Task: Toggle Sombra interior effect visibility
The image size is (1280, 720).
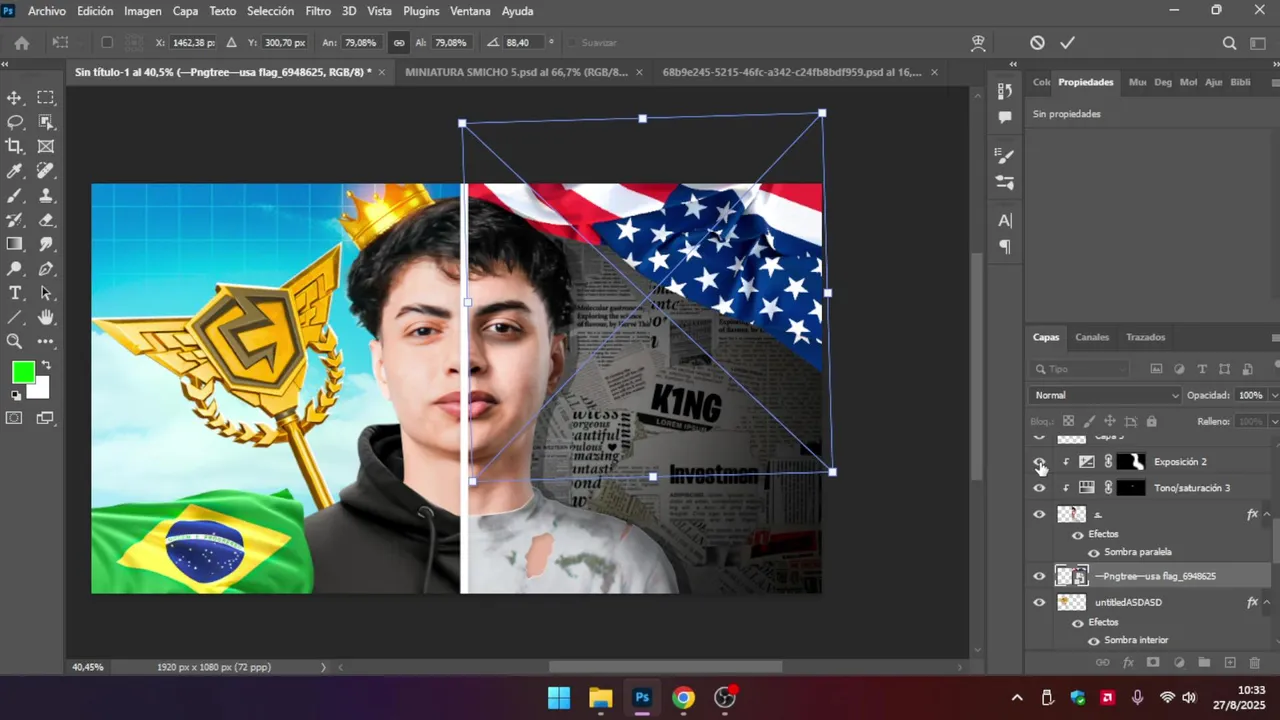Action: click(1094, 641)
